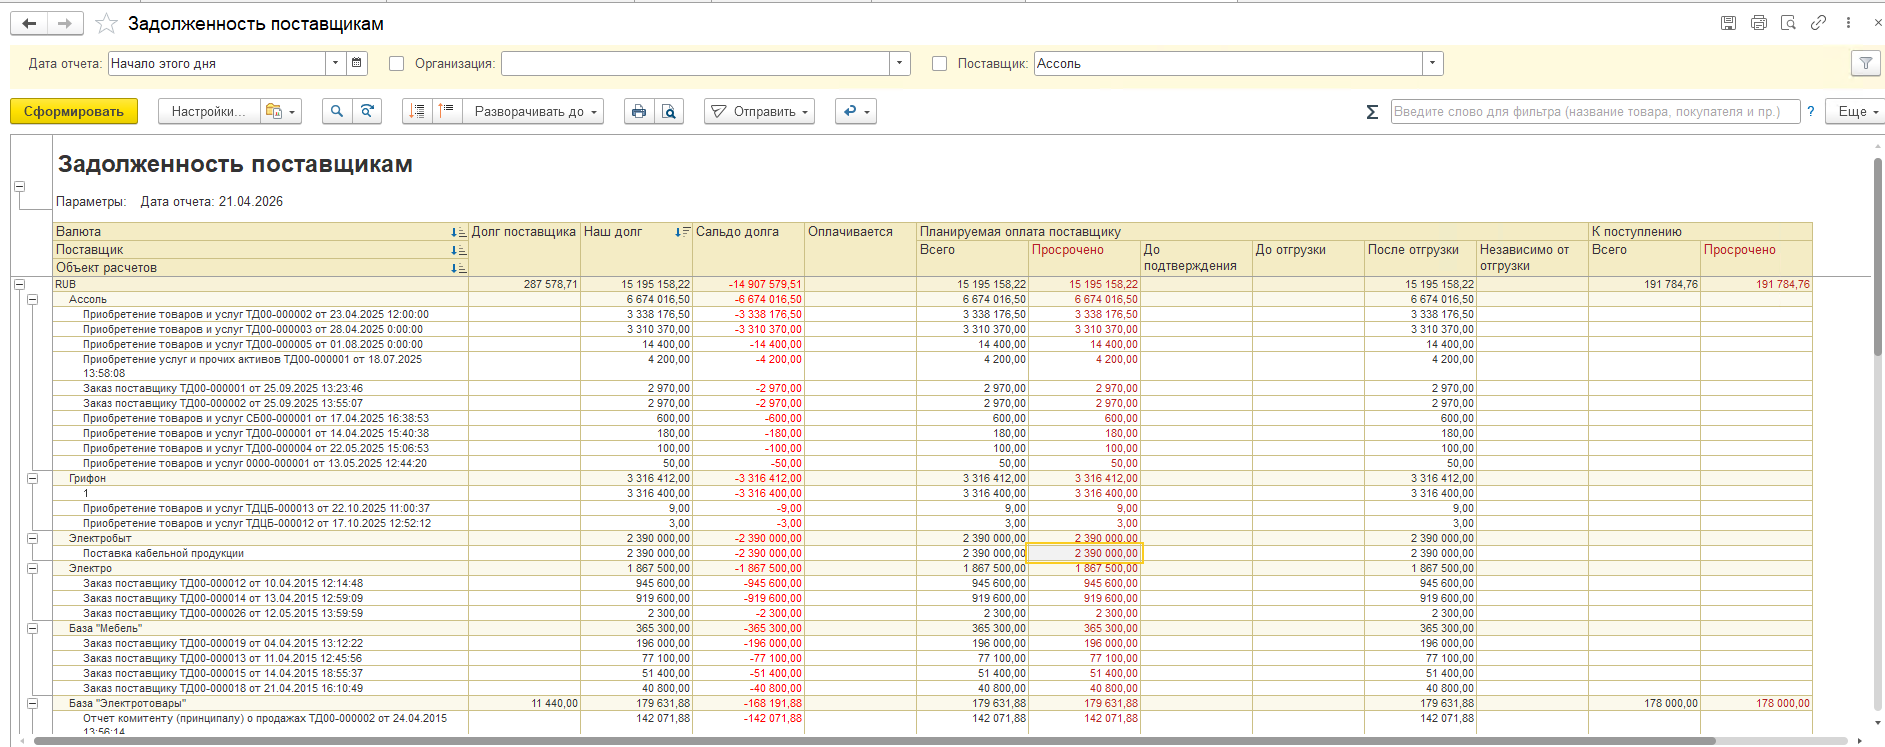Collapse the Грифон supplier group
Viewport: 1885px width, 747px height.
[32, 478]
